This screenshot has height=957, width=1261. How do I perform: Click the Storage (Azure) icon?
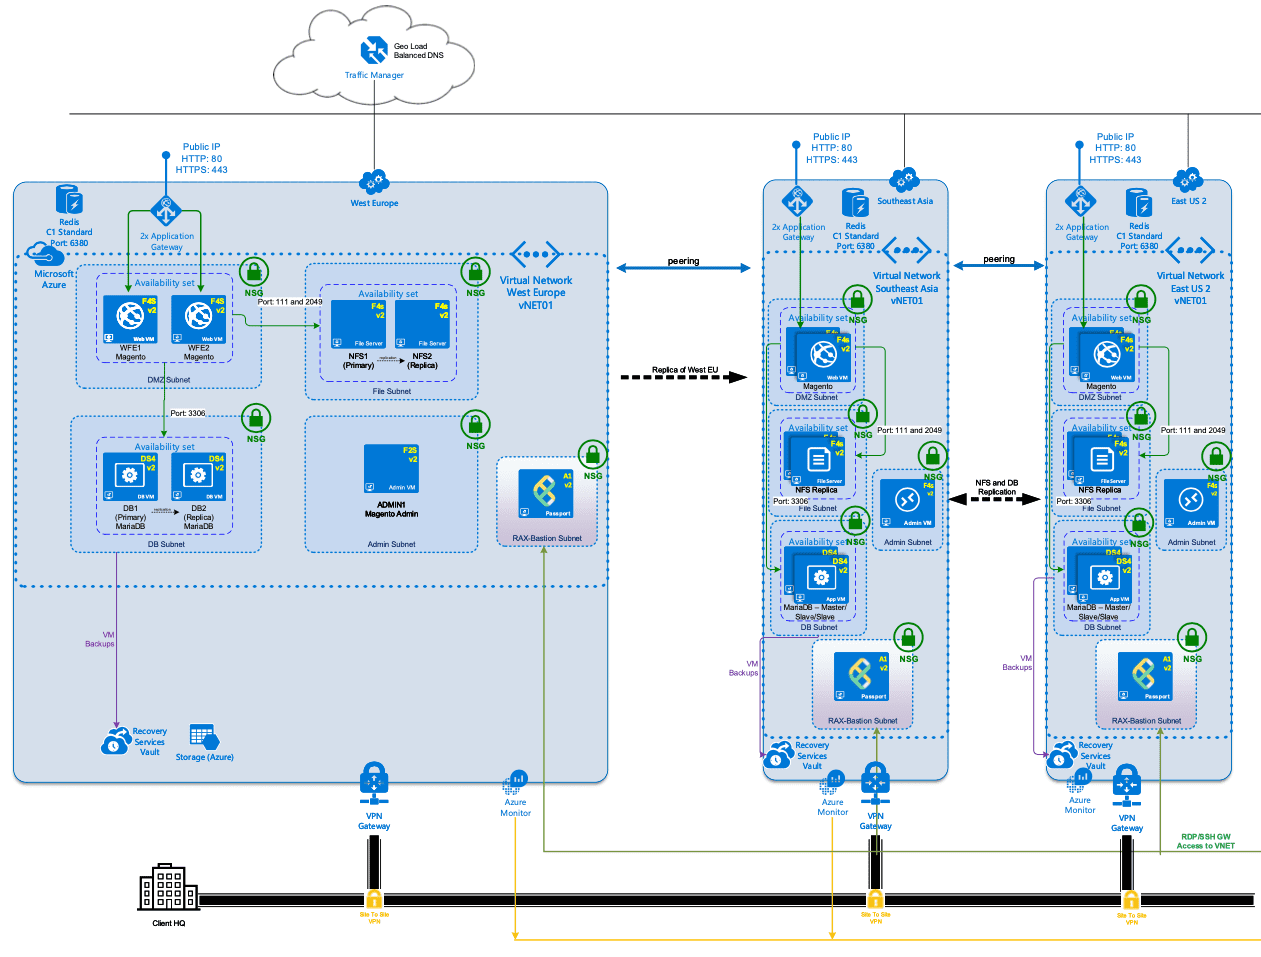point(204,737)
